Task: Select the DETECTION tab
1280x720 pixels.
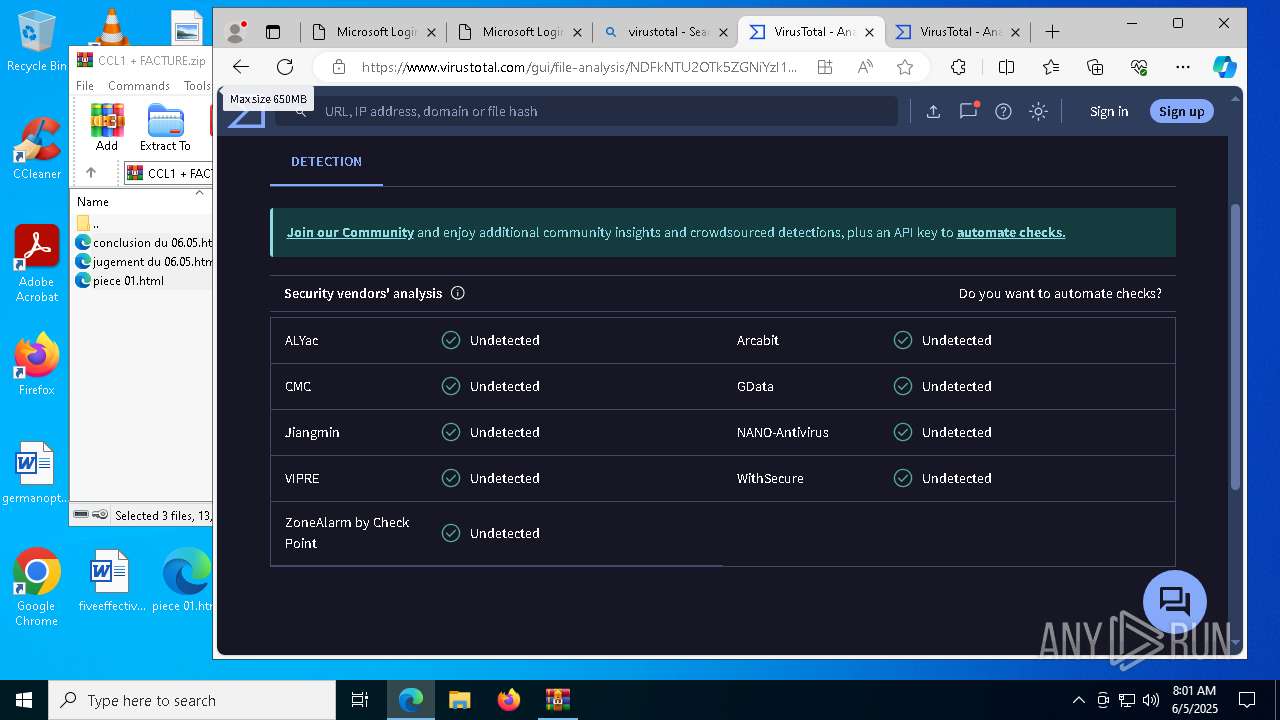Action: [x=326, y=161]
